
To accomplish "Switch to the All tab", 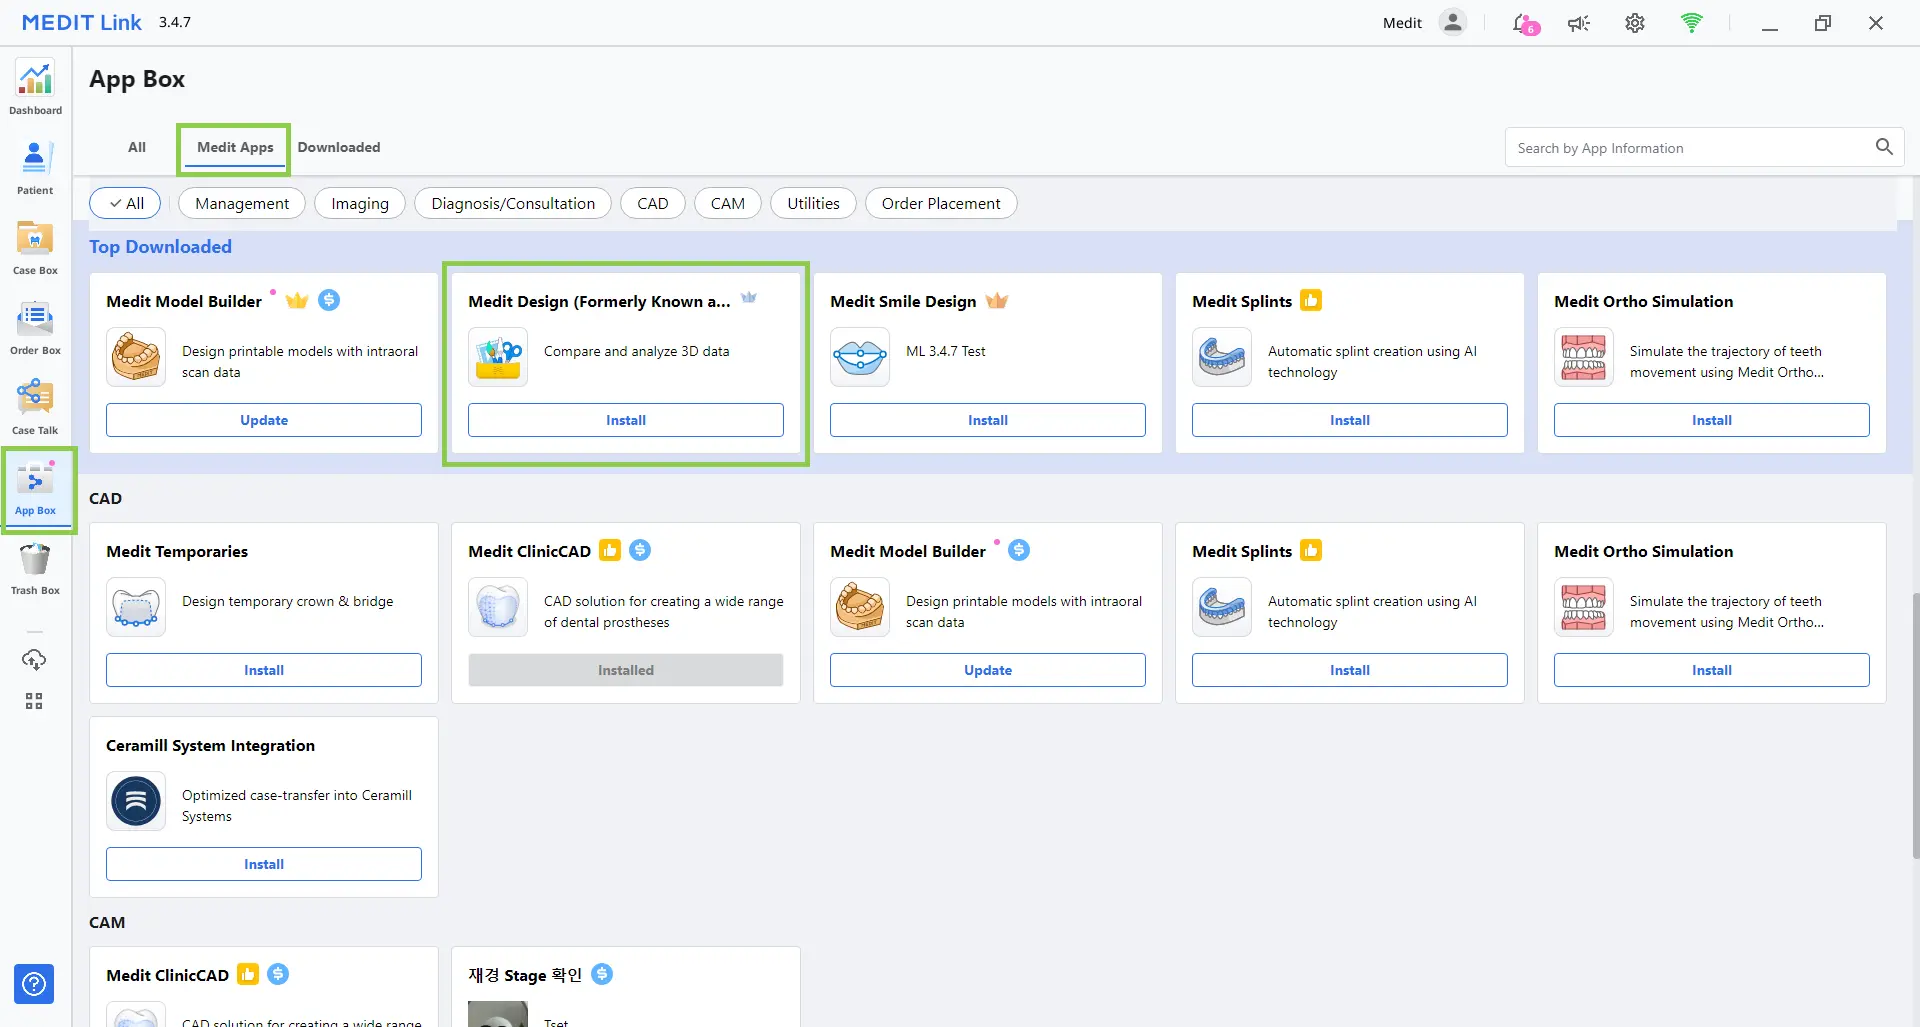I will click(137, 147).
